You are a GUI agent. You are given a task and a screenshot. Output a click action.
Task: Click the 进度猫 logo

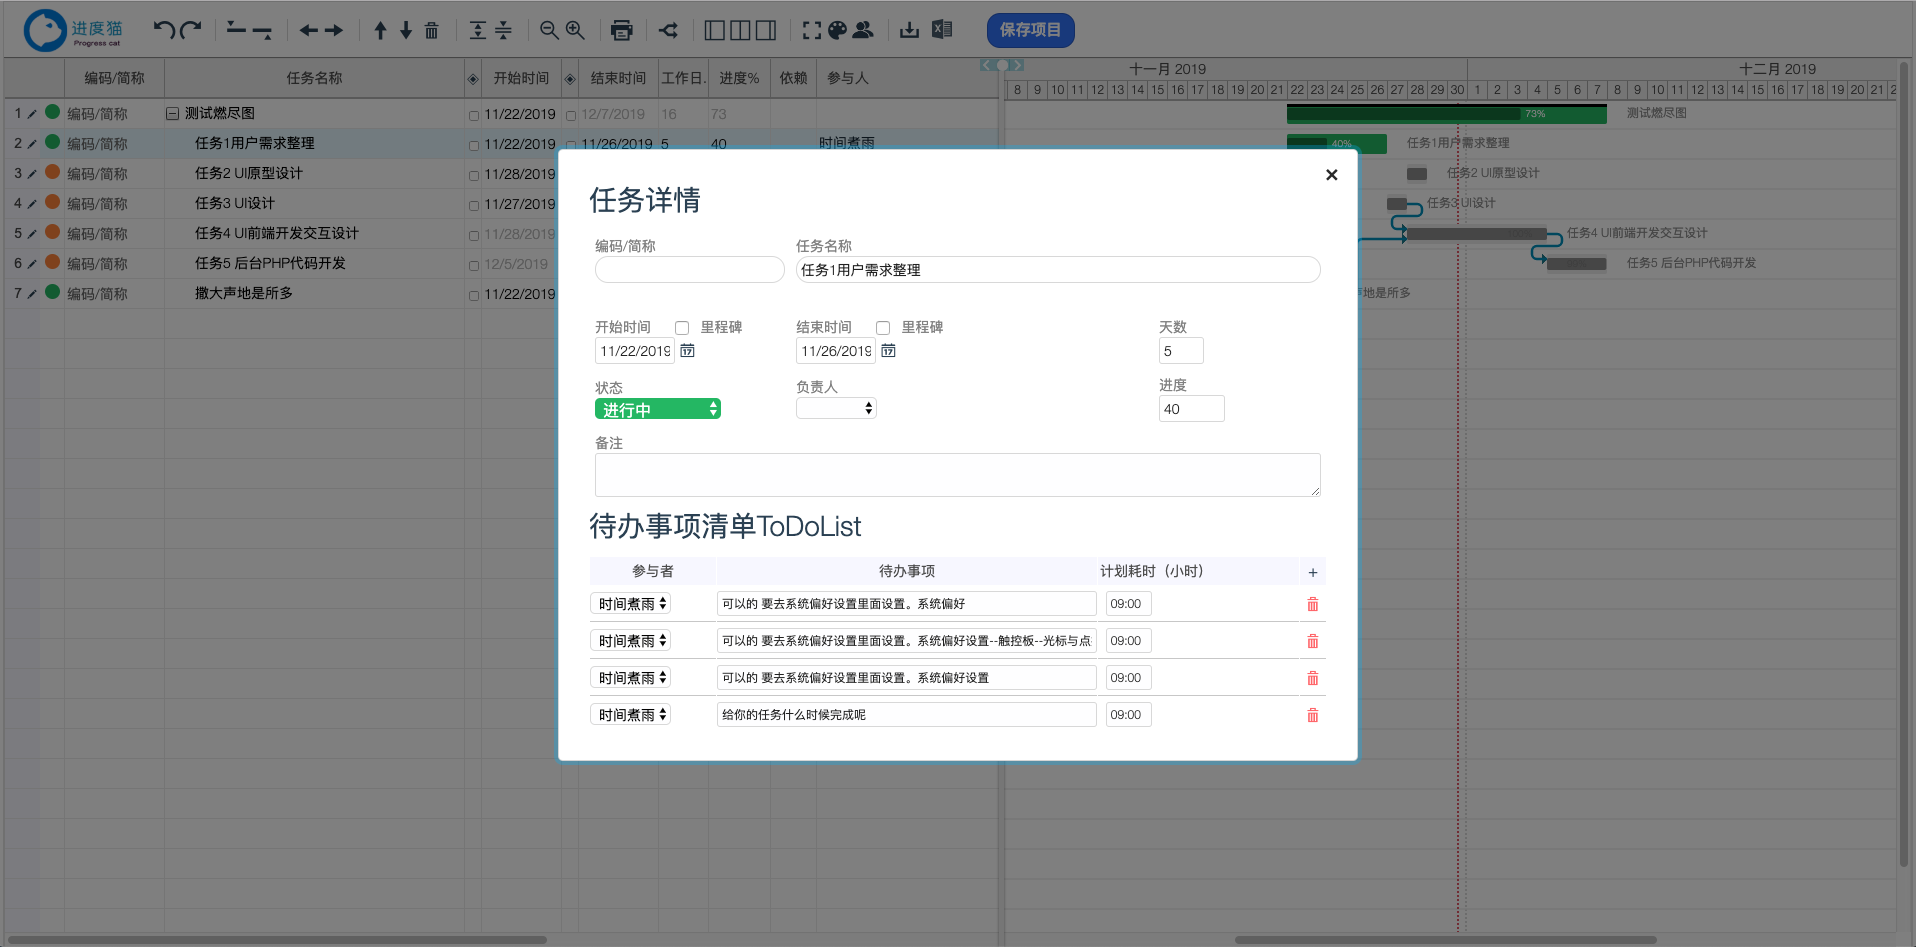[73, 31]
